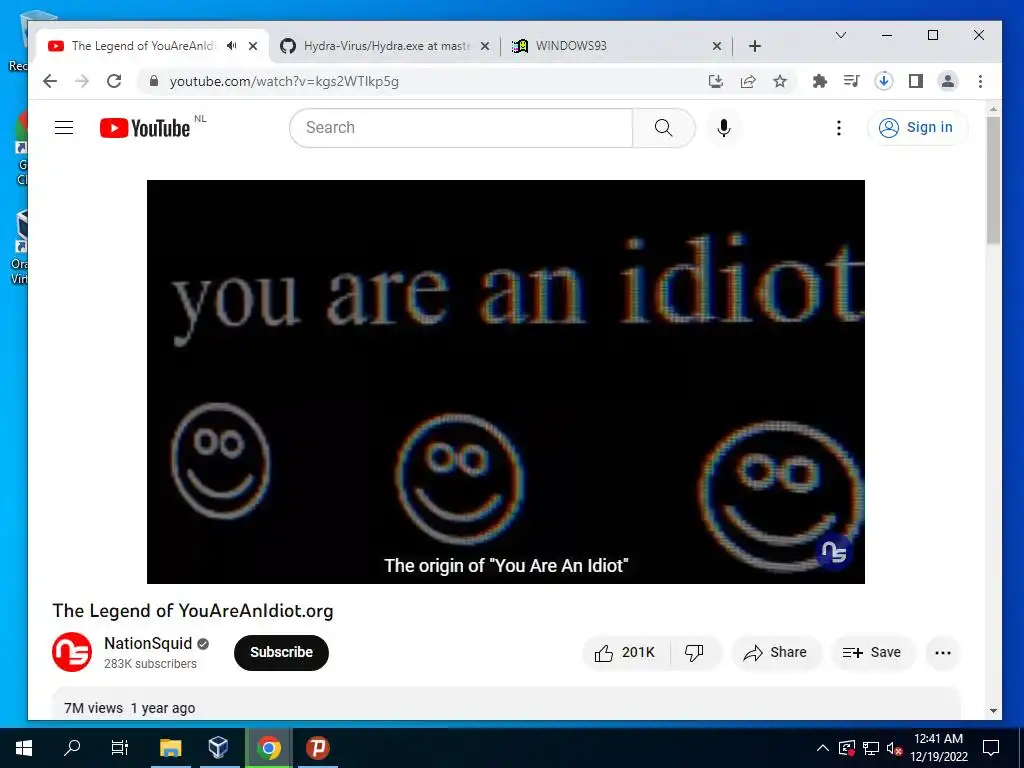View site information via the lock icon
Viewport: 1024px width, 768px height.
(154, 81)
